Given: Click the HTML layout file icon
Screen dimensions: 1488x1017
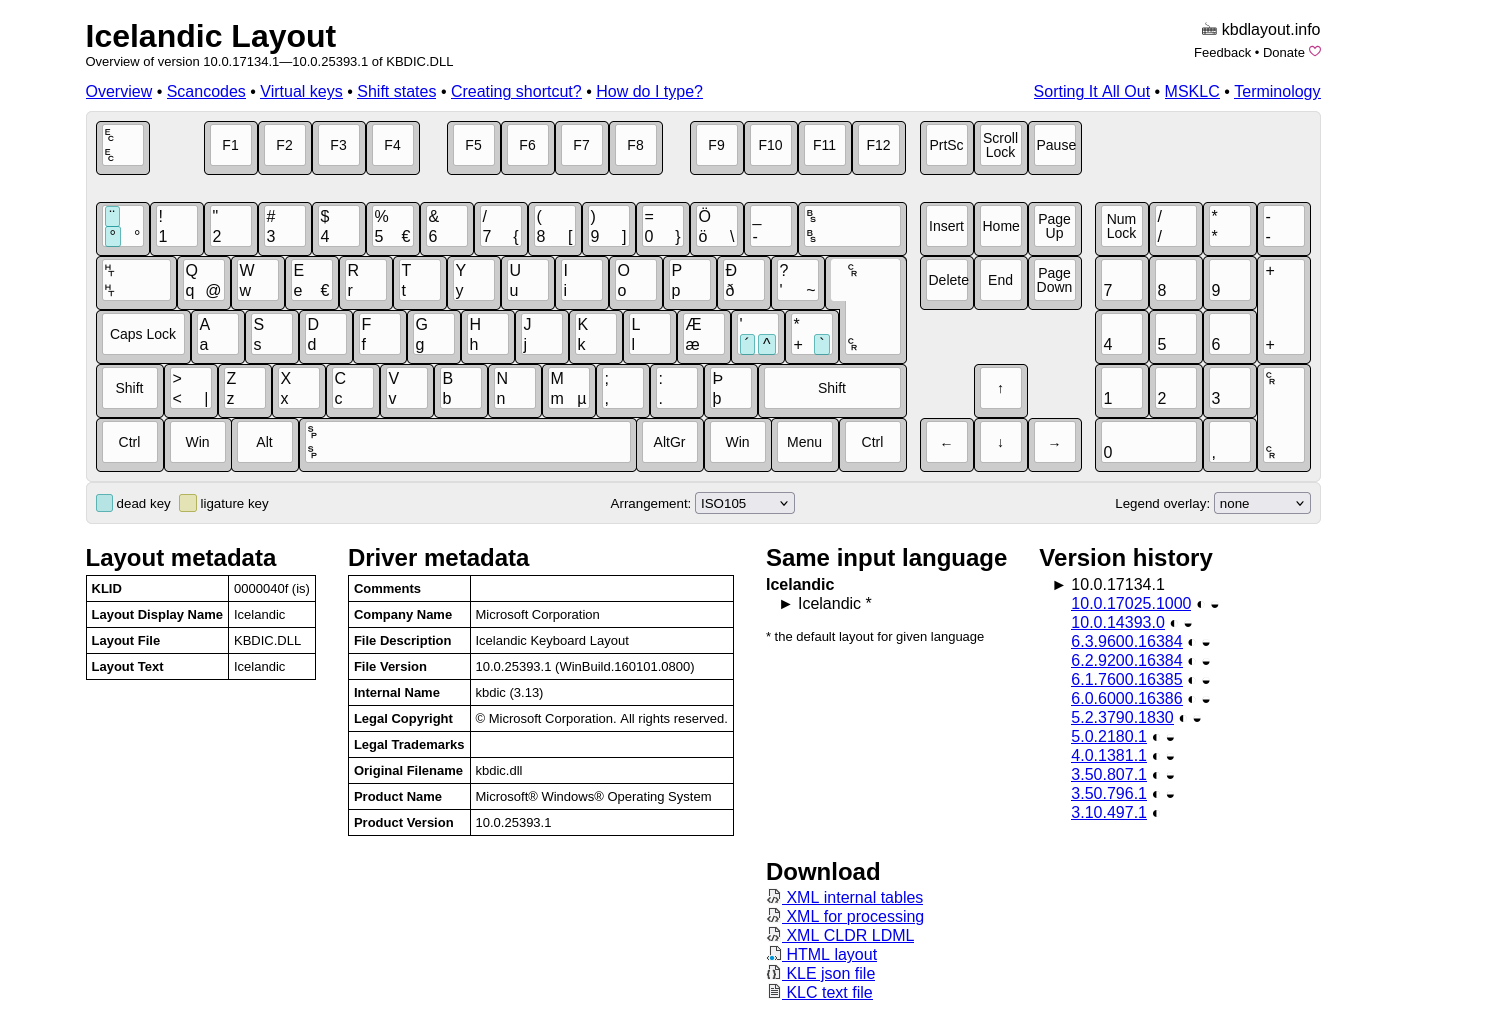Looking at the screenshot, I should (x=774, y=954).
